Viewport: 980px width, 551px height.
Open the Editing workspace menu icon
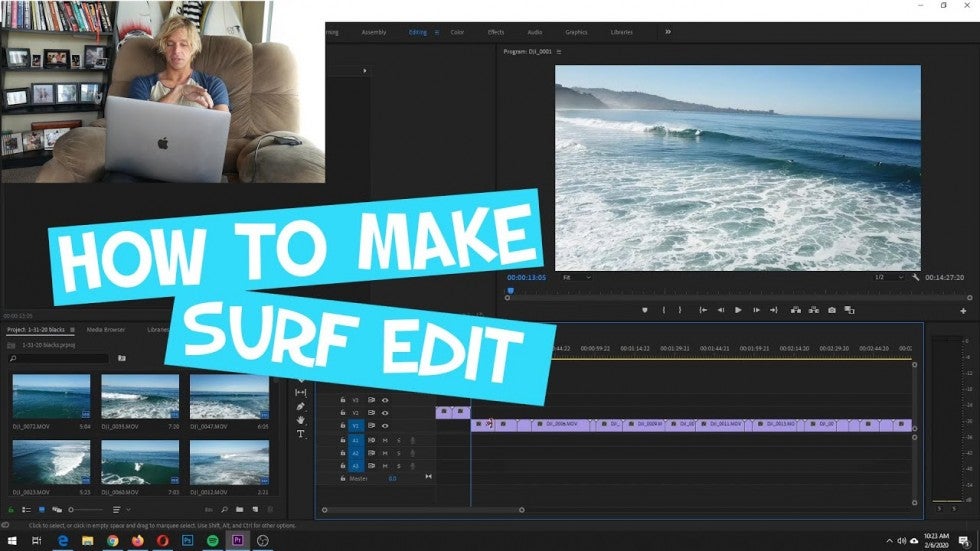(437, 32)
